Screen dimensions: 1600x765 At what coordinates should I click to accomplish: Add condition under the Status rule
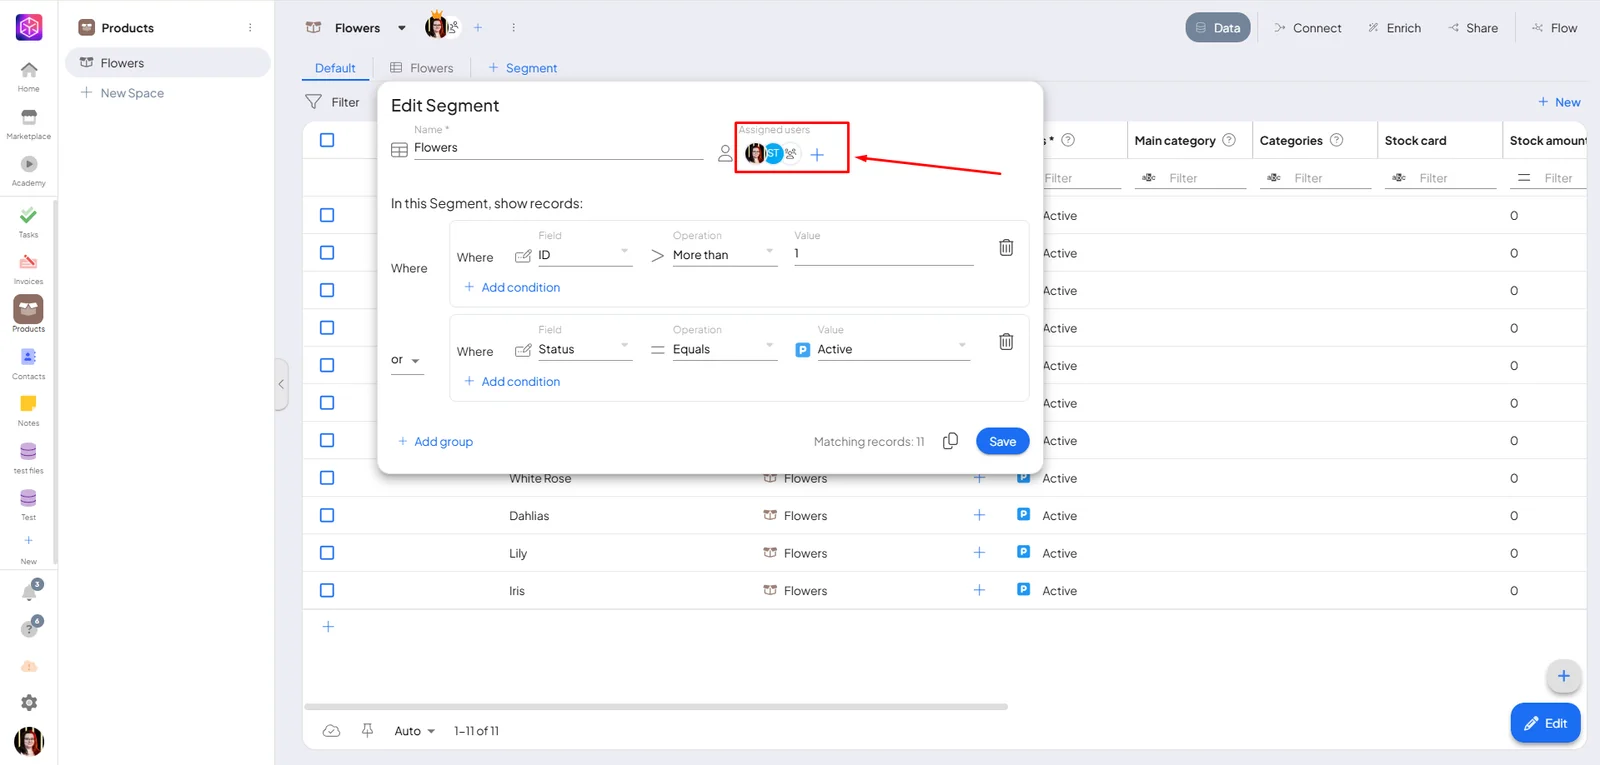[512, 381]
